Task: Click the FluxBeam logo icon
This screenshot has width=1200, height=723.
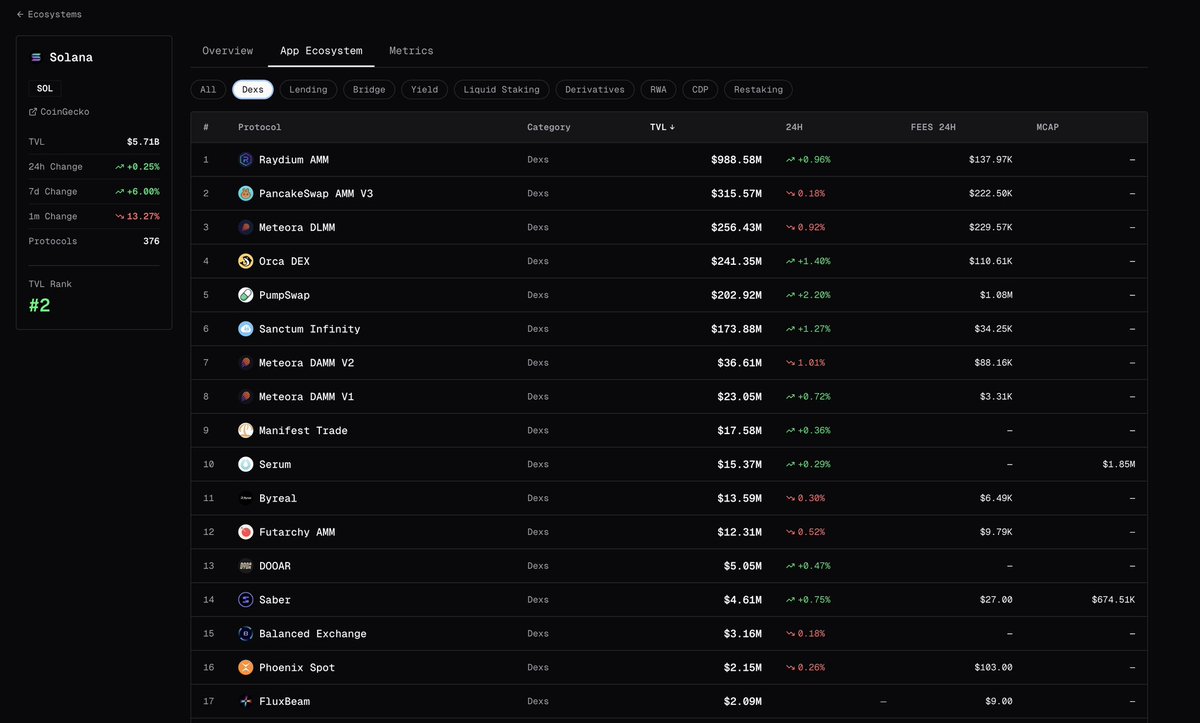Action: tap(246, 702)
